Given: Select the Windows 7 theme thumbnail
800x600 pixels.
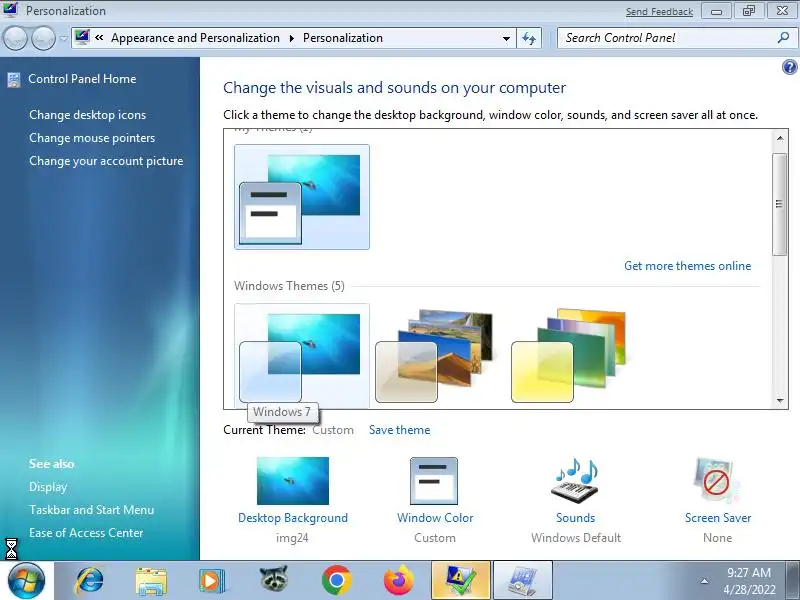Looking at the screenshot, I should [x=302, y=356].
